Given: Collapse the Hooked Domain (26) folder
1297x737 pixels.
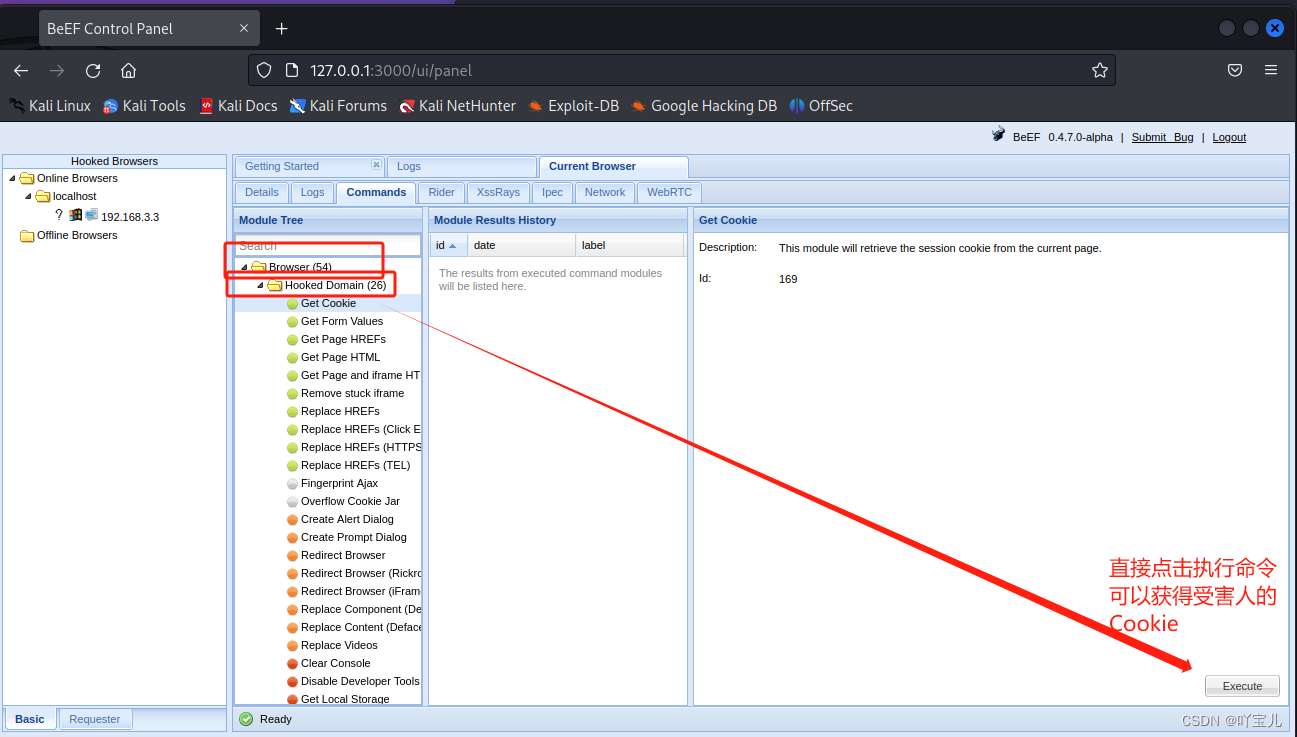Looking at the screenshot, I should [x=258, y=285].
